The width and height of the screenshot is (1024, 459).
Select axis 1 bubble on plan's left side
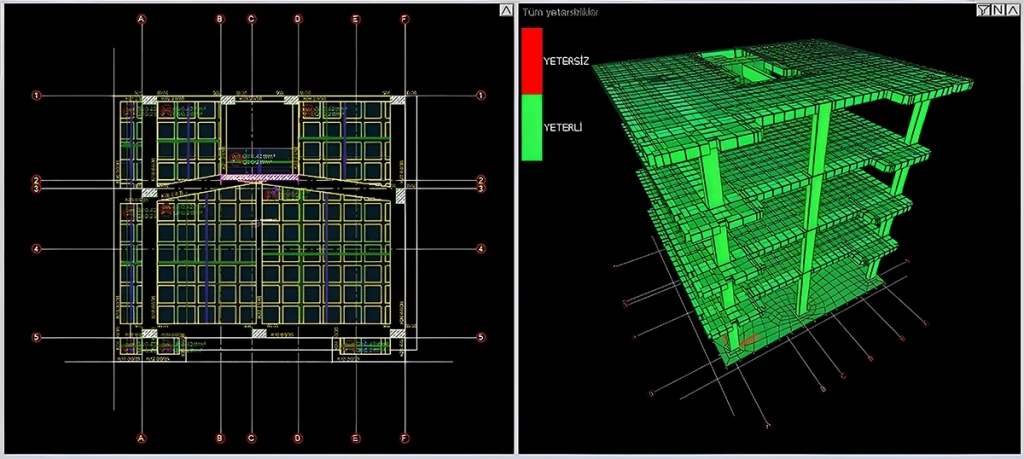tap(36, 96)
